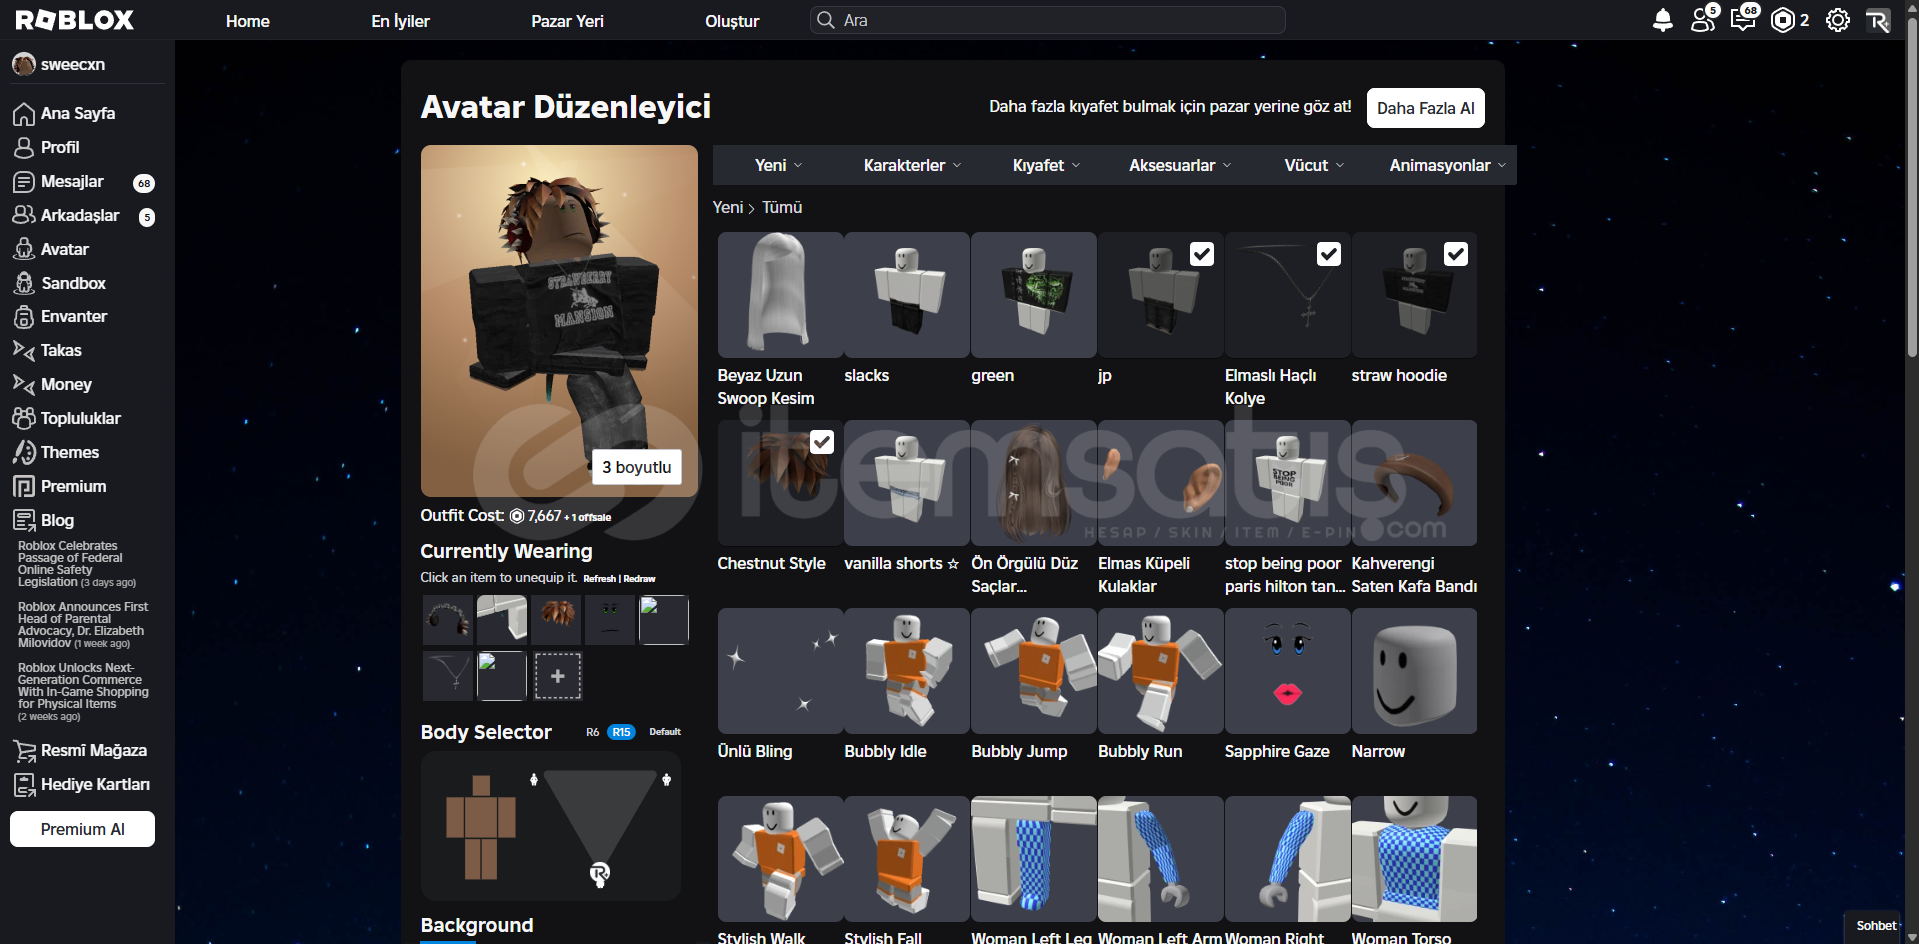The width and height of the screenshot is (1919, 944).
Task: Switch avatar preview to 3 boyutlu
Action: coord(636,467)
